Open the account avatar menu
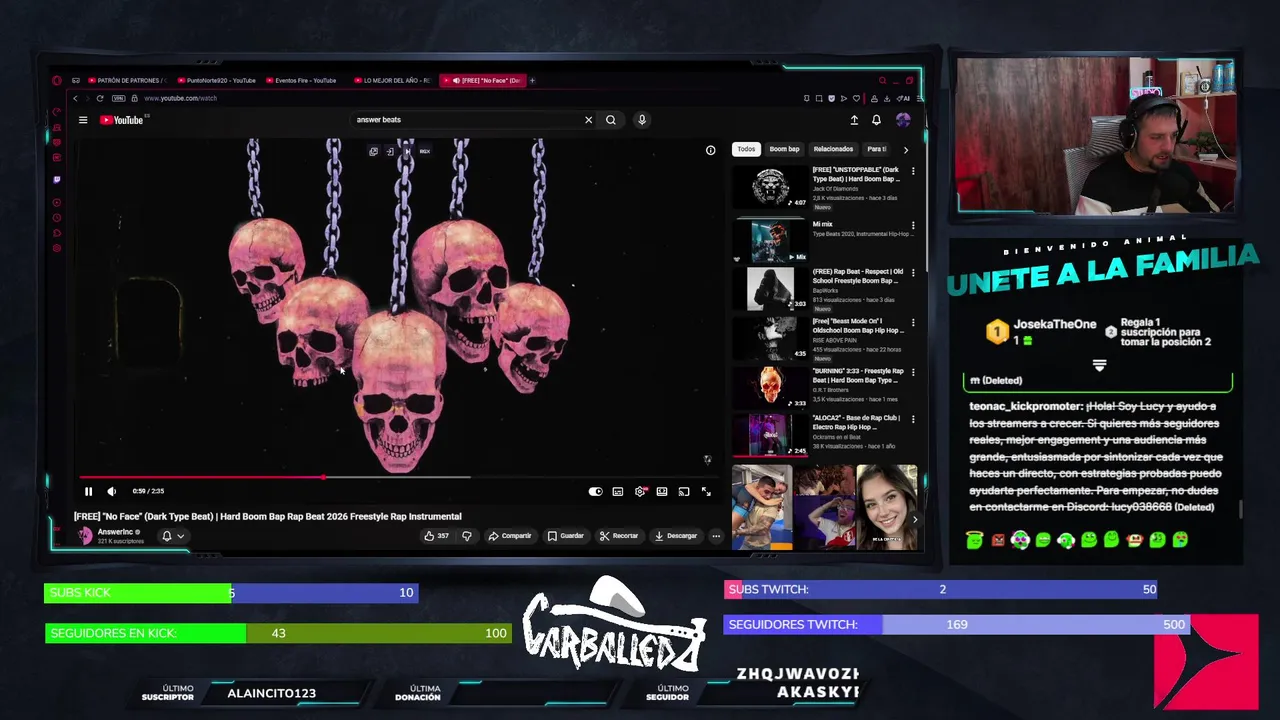1280x720 pixels. [x=903, y=120]
